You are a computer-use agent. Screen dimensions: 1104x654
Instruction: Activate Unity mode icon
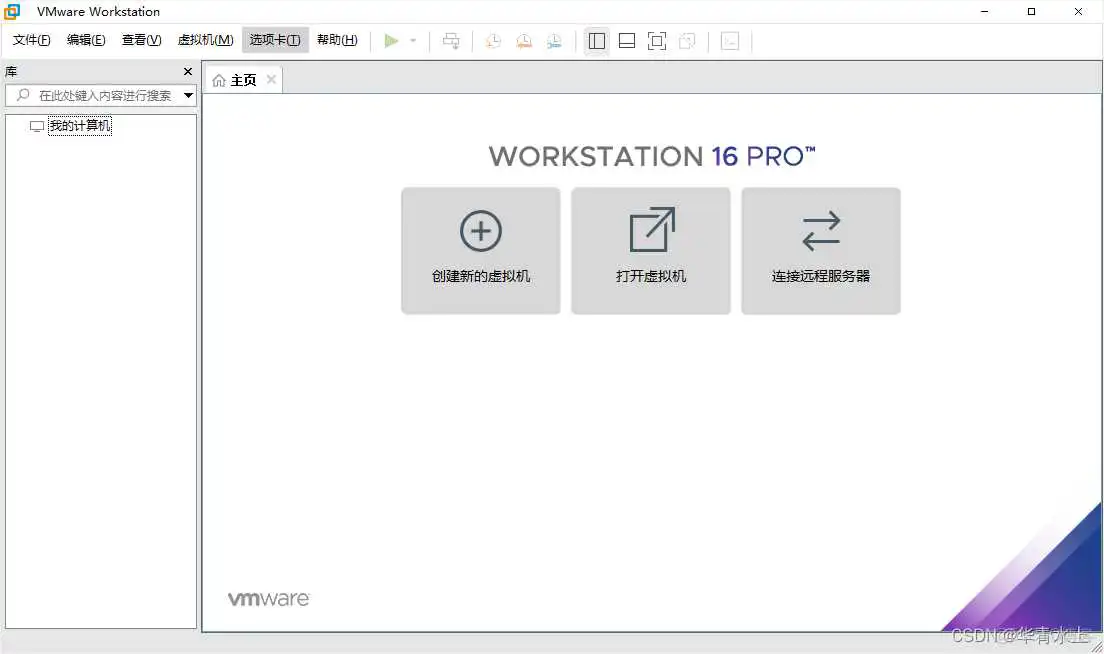point(686,41)
